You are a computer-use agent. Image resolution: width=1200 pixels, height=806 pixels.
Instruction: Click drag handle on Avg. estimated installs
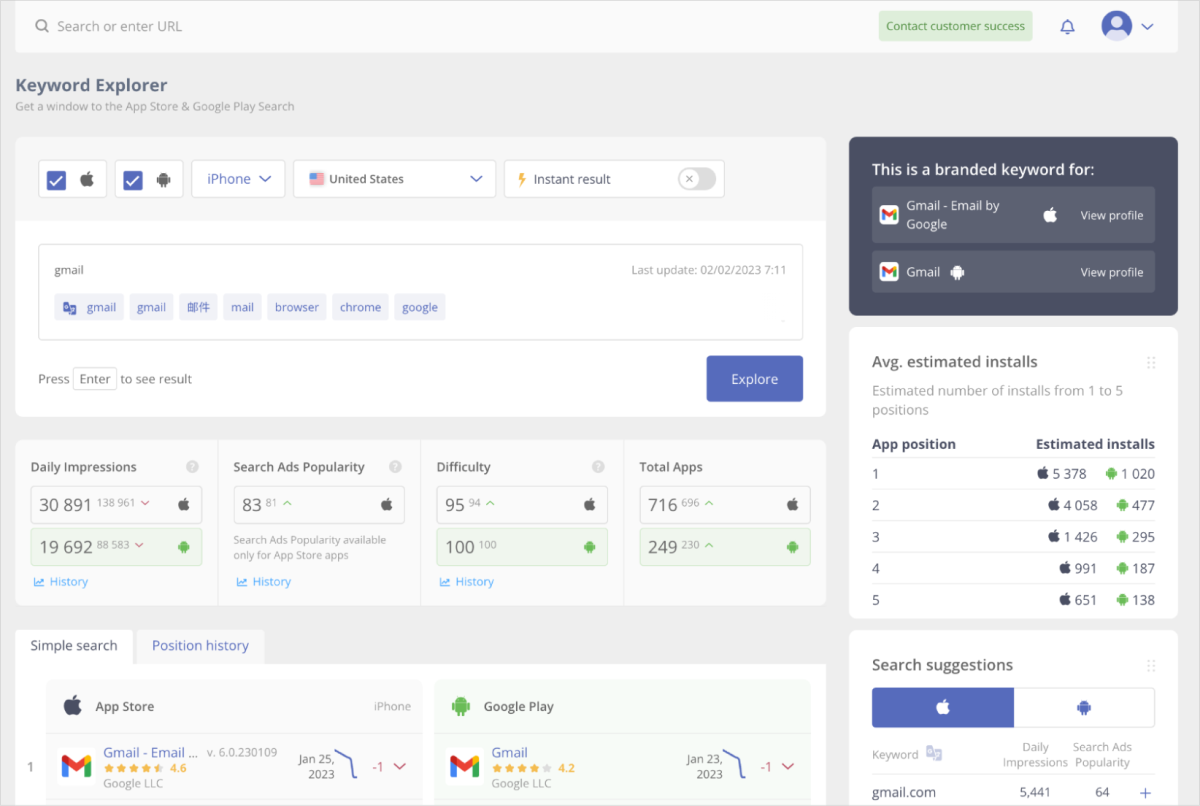[1151, 363]
